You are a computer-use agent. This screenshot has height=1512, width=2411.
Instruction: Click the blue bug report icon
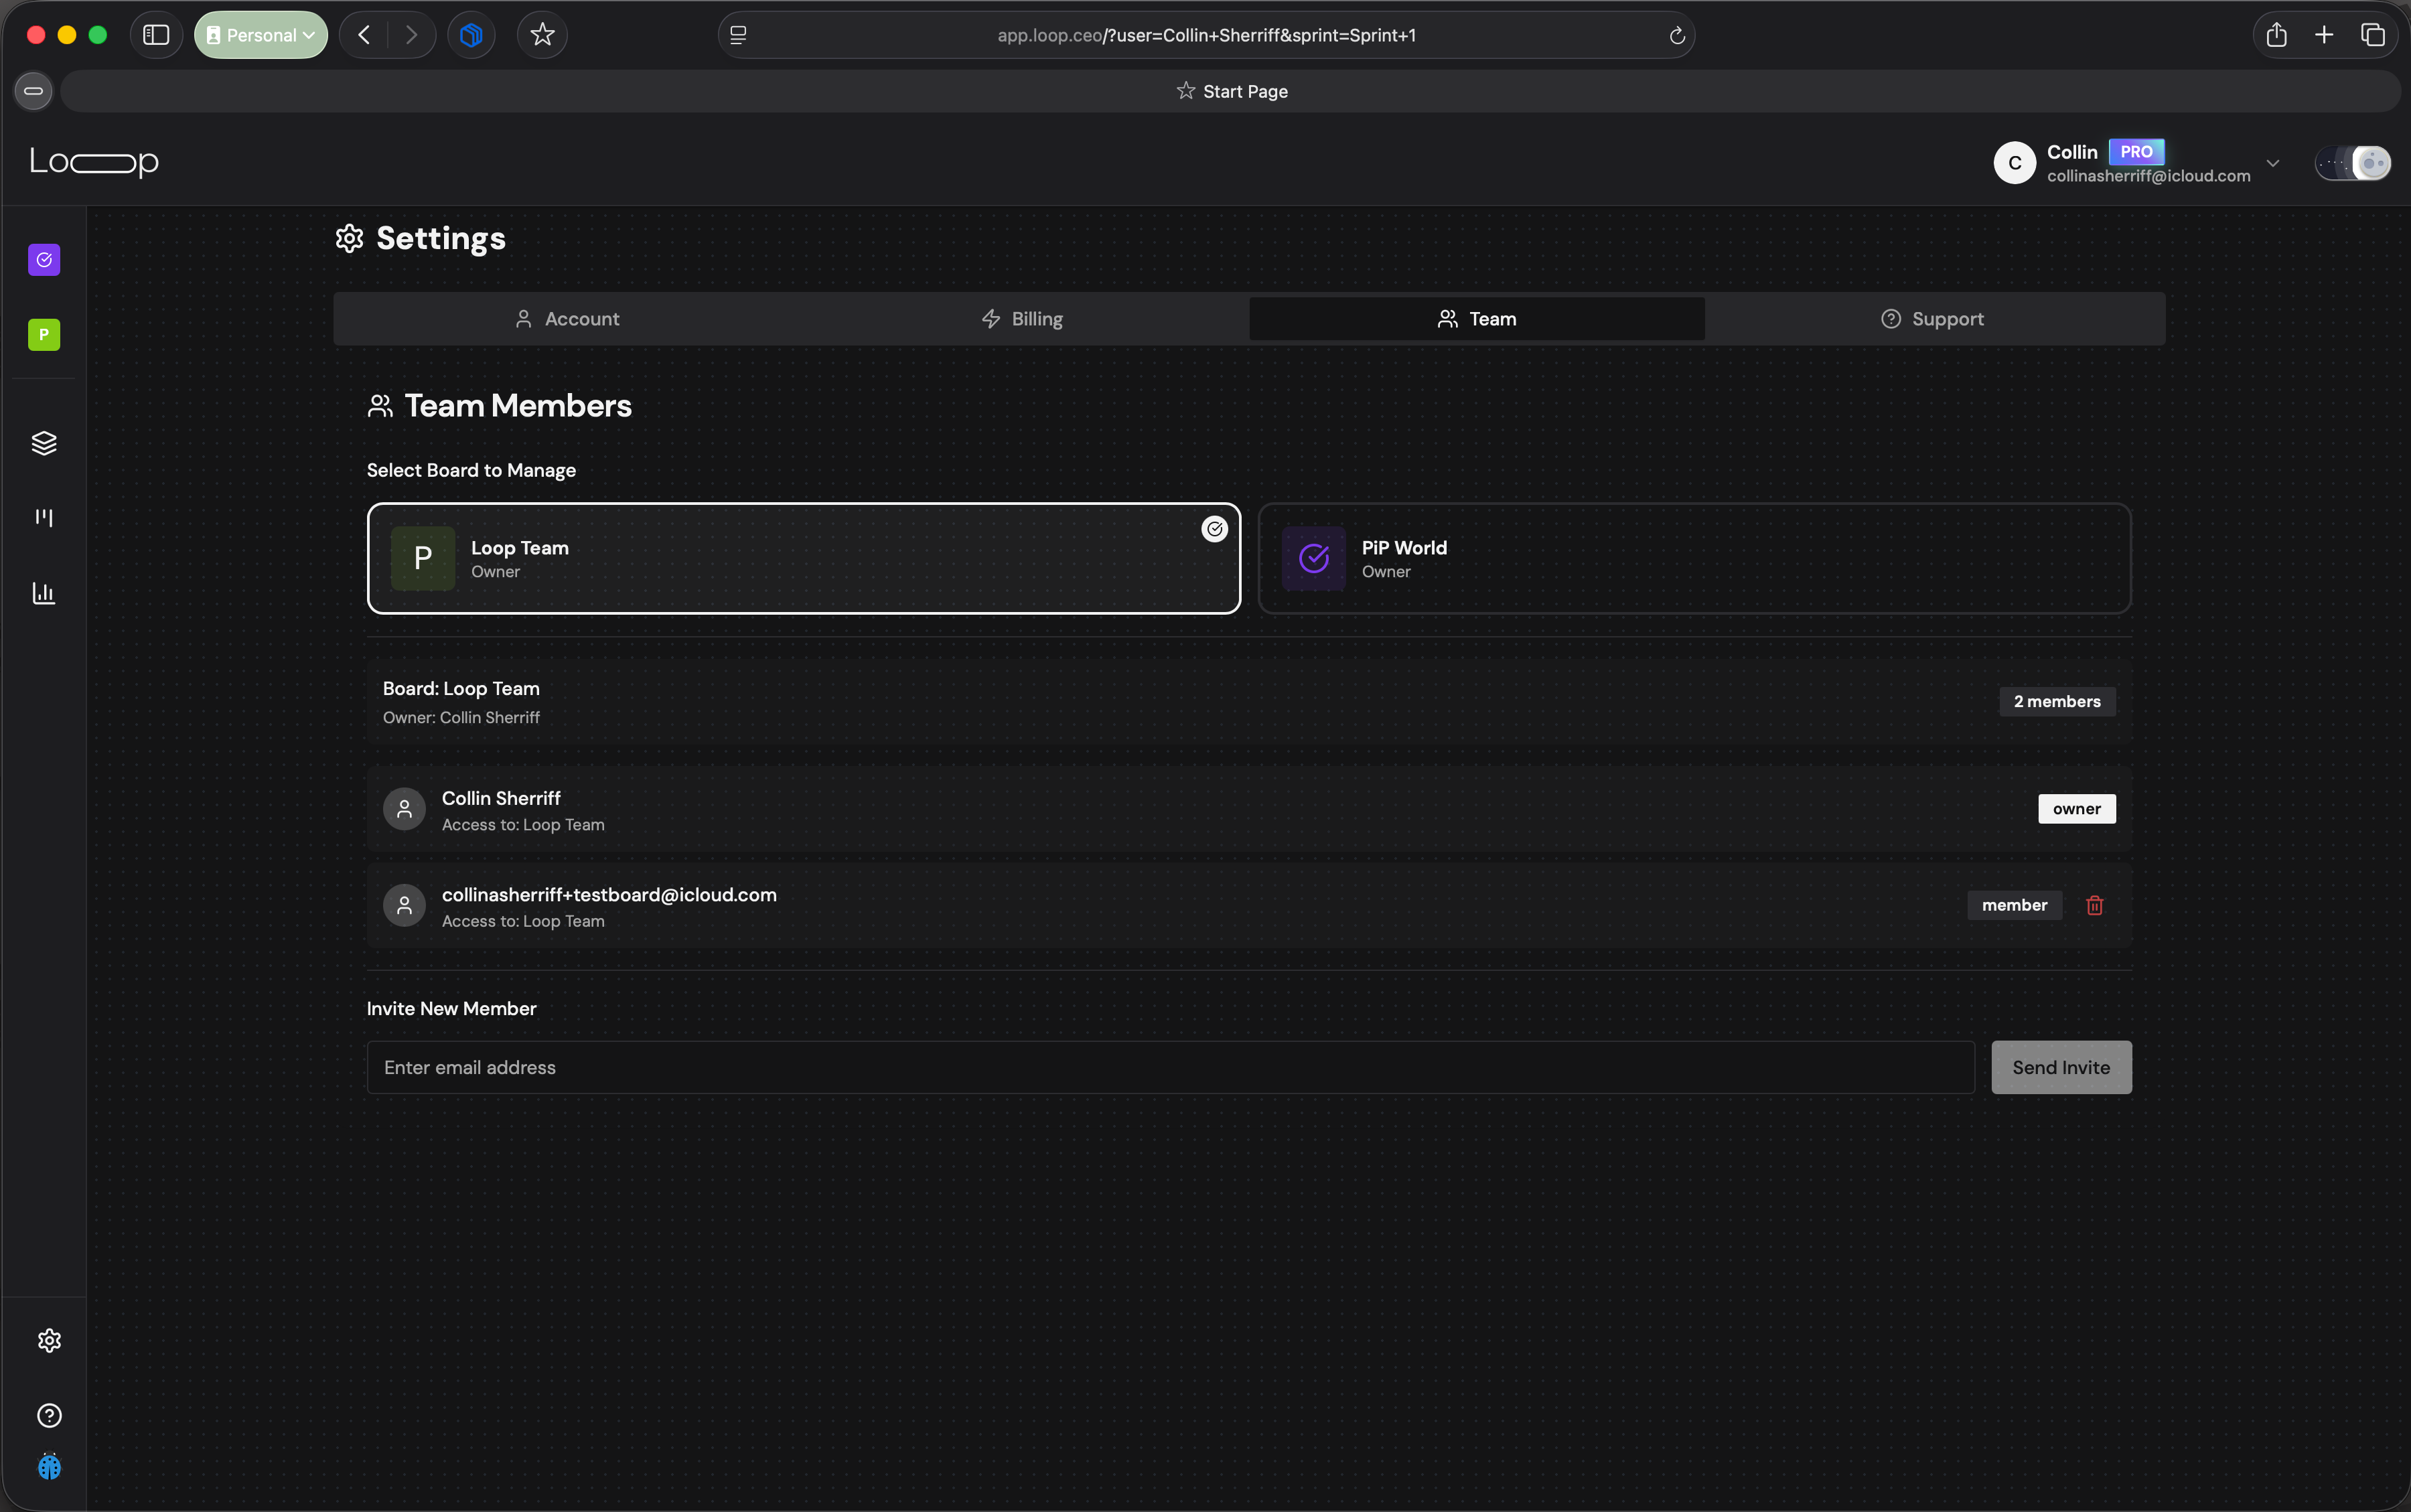pyautogui.click(x=49, y=1467)
